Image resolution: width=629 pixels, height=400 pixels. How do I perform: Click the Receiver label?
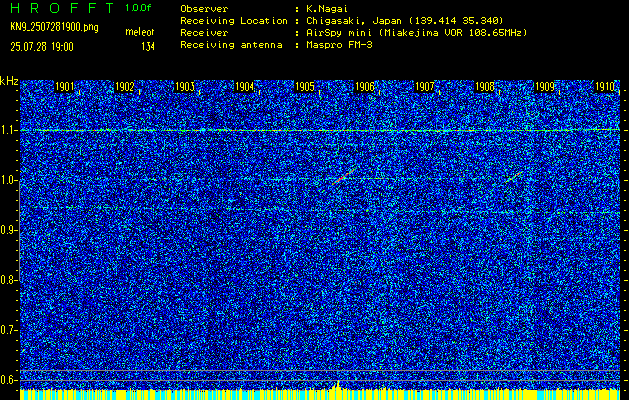click(x=204, y=33)
